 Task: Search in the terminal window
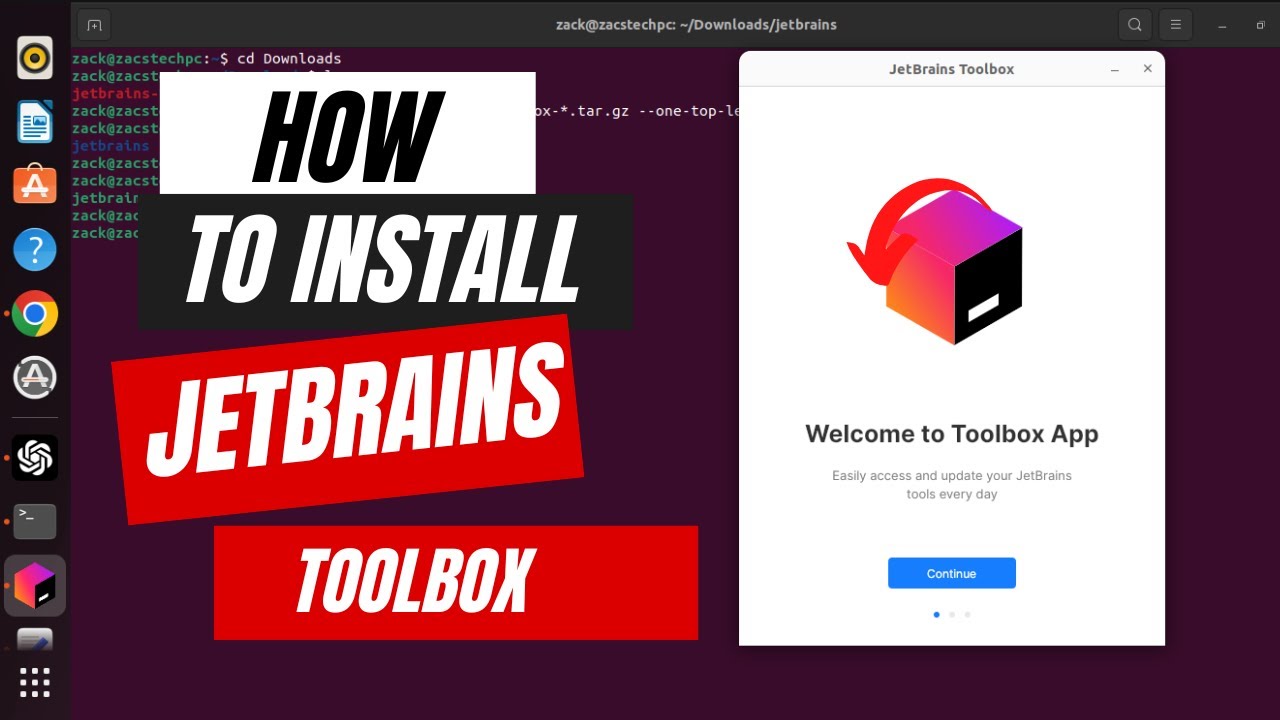(1134, 25)
